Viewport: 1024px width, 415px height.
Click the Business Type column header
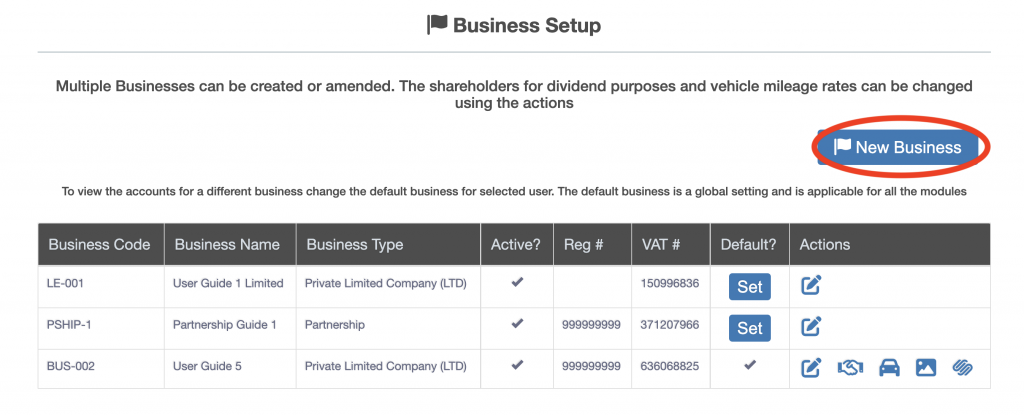click(x=355, y=244)
